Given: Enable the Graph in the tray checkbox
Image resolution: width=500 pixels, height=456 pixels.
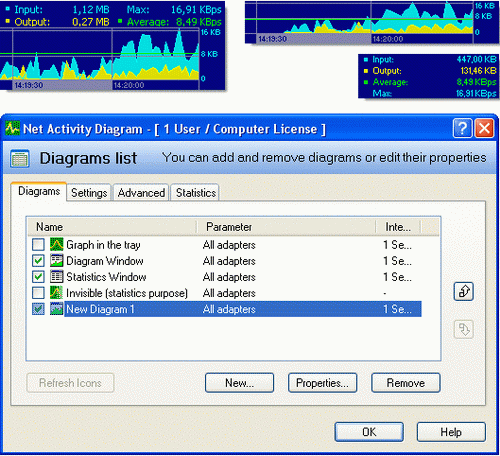Looking at the screenshot, I should (38, 245).
